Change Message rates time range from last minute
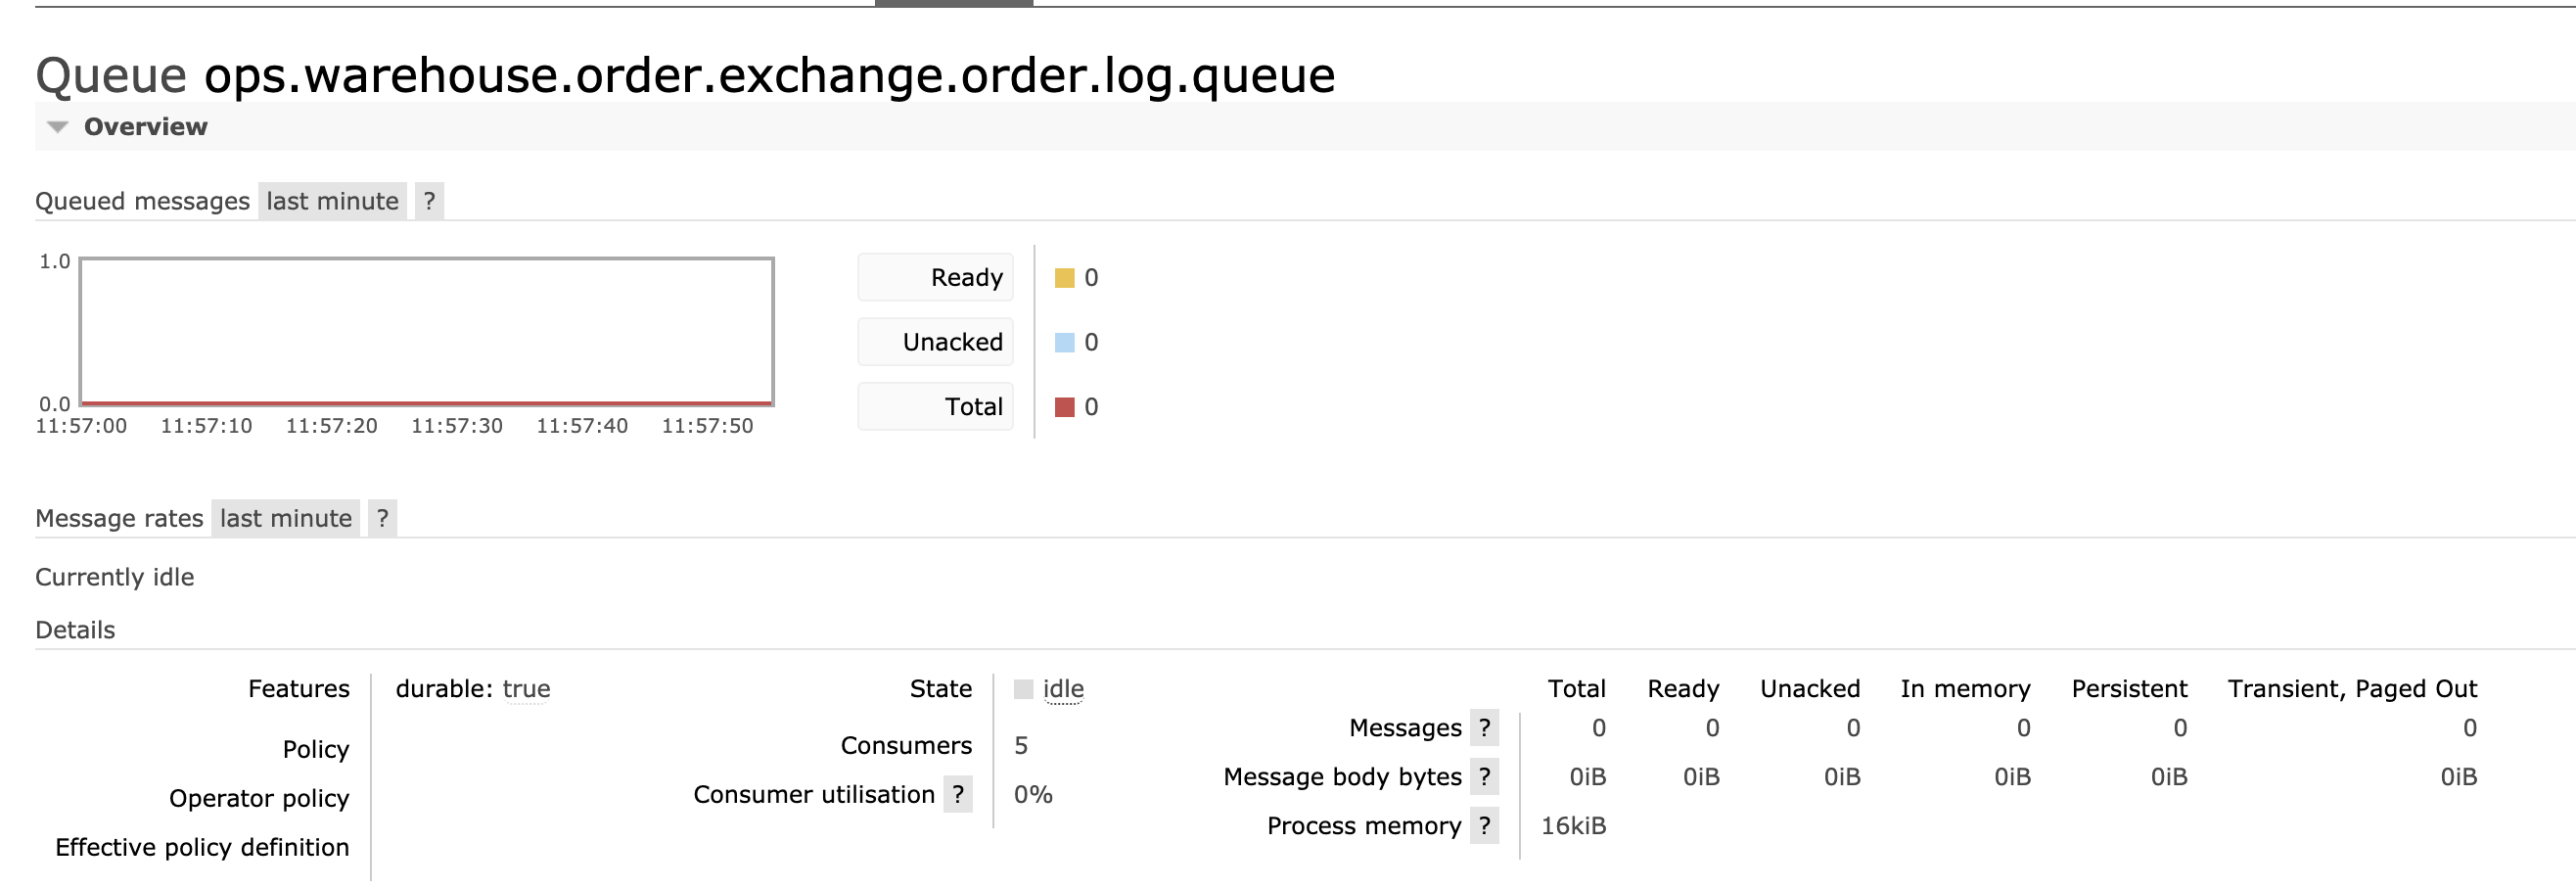 (285, 518)
